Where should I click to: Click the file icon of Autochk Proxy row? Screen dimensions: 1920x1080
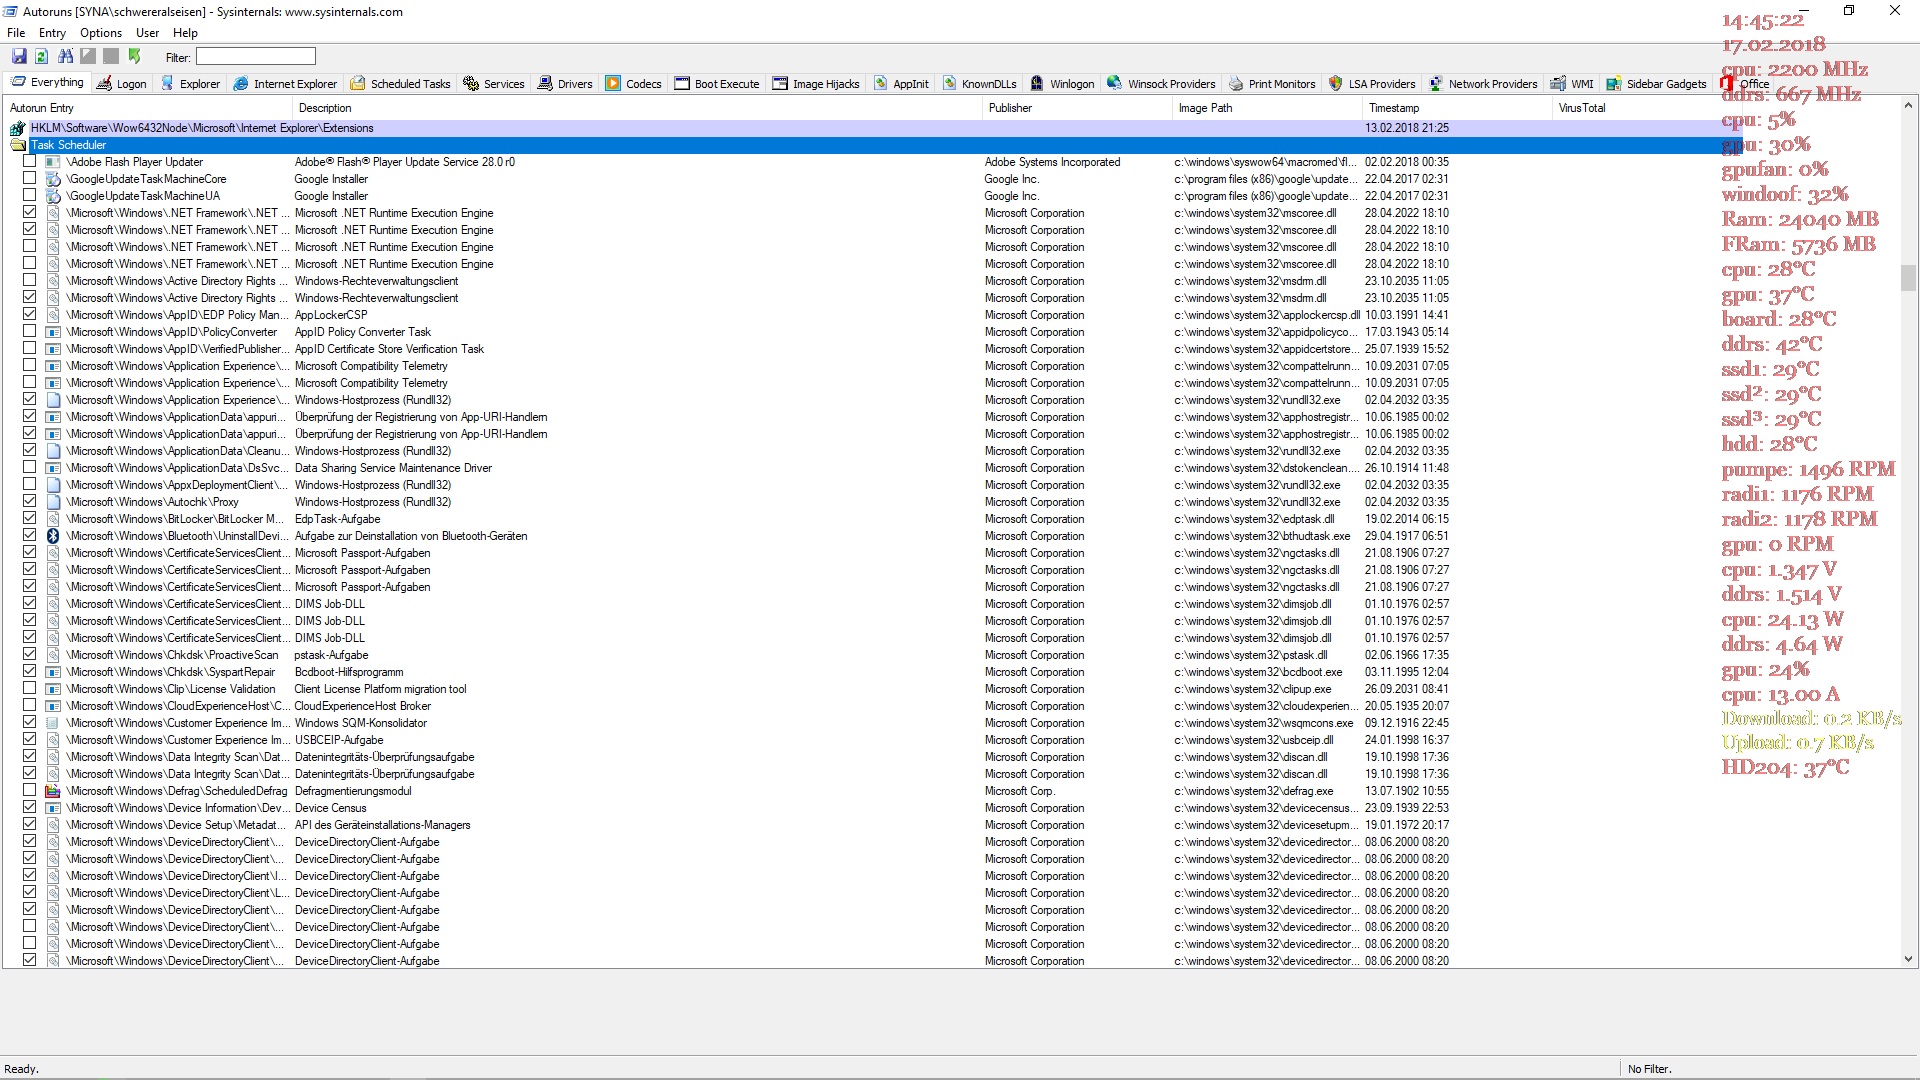53,502
